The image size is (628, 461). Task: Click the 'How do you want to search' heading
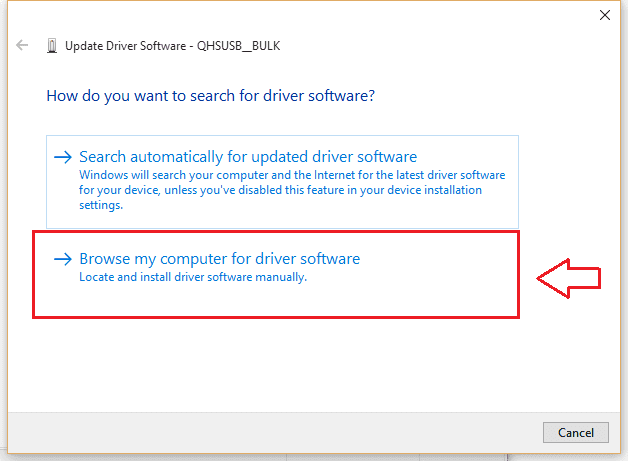211,96
